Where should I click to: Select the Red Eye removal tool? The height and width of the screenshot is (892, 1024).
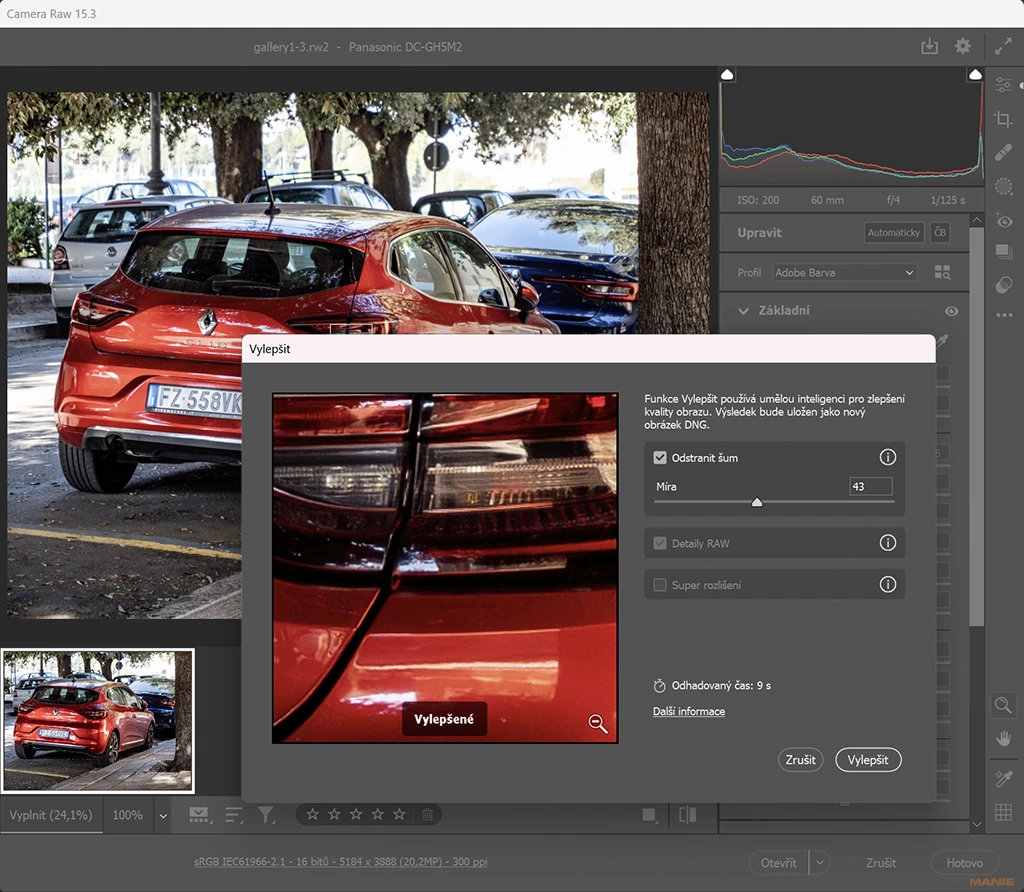pos(1003,220)
